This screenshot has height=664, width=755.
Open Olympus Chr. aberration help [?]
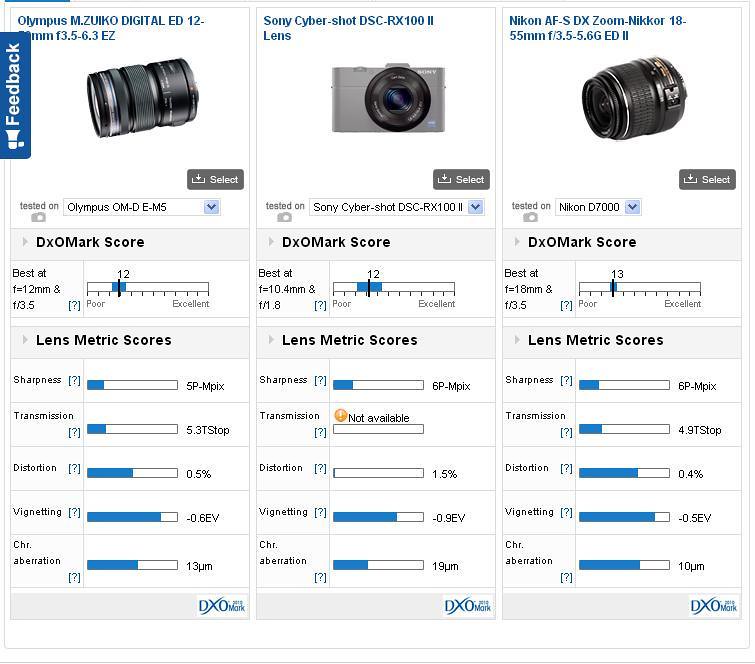(x=74, y=577)
